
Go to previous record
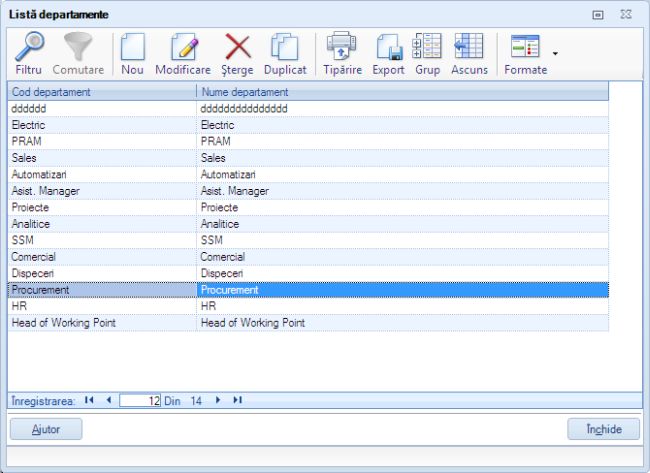[108, 400]
